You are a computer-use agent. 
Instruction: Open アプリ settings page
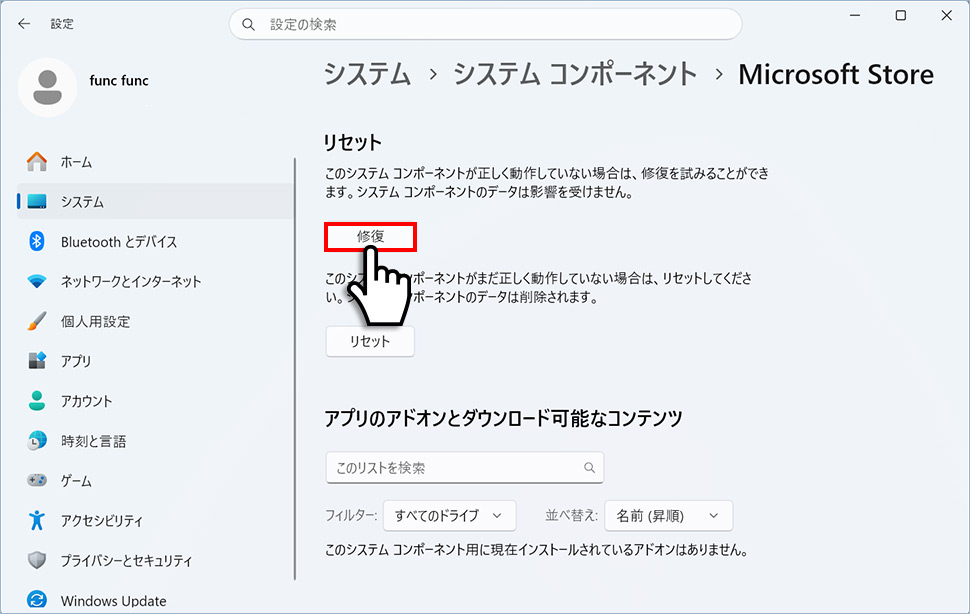(x=155, y=360)
